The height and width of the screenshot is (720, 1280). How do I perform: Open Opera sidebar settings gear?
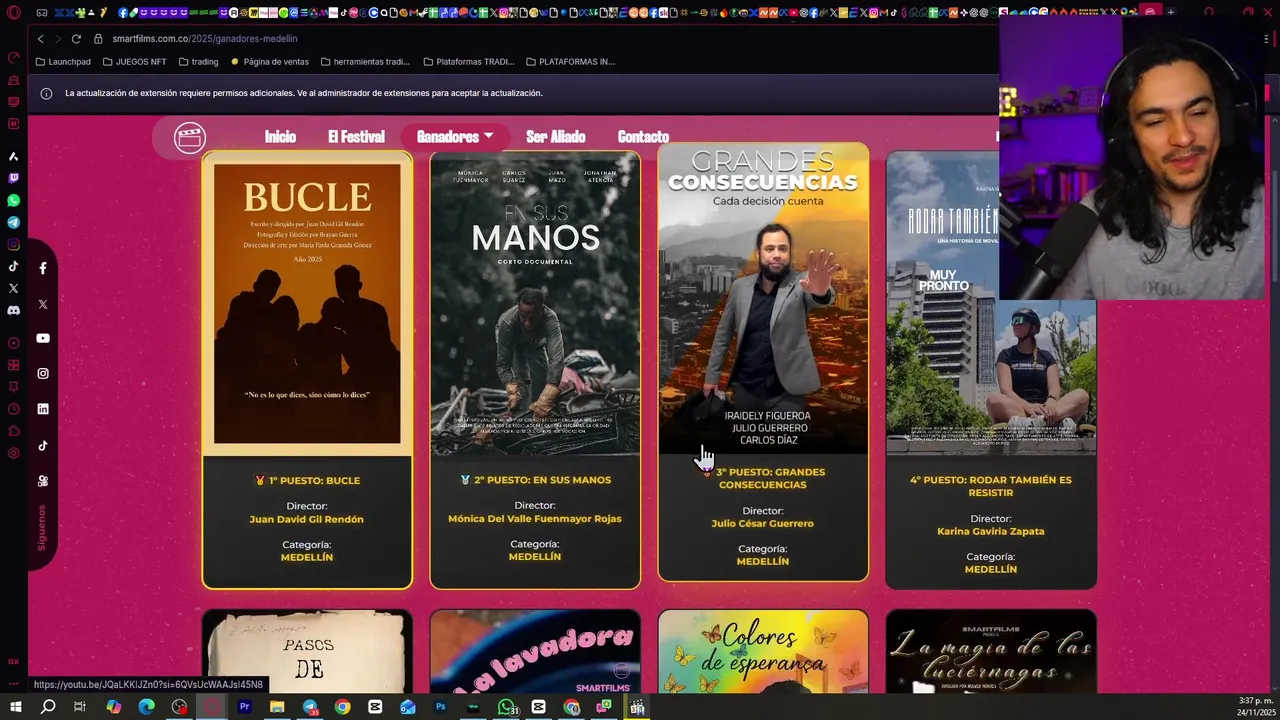(x=13, y=453)
